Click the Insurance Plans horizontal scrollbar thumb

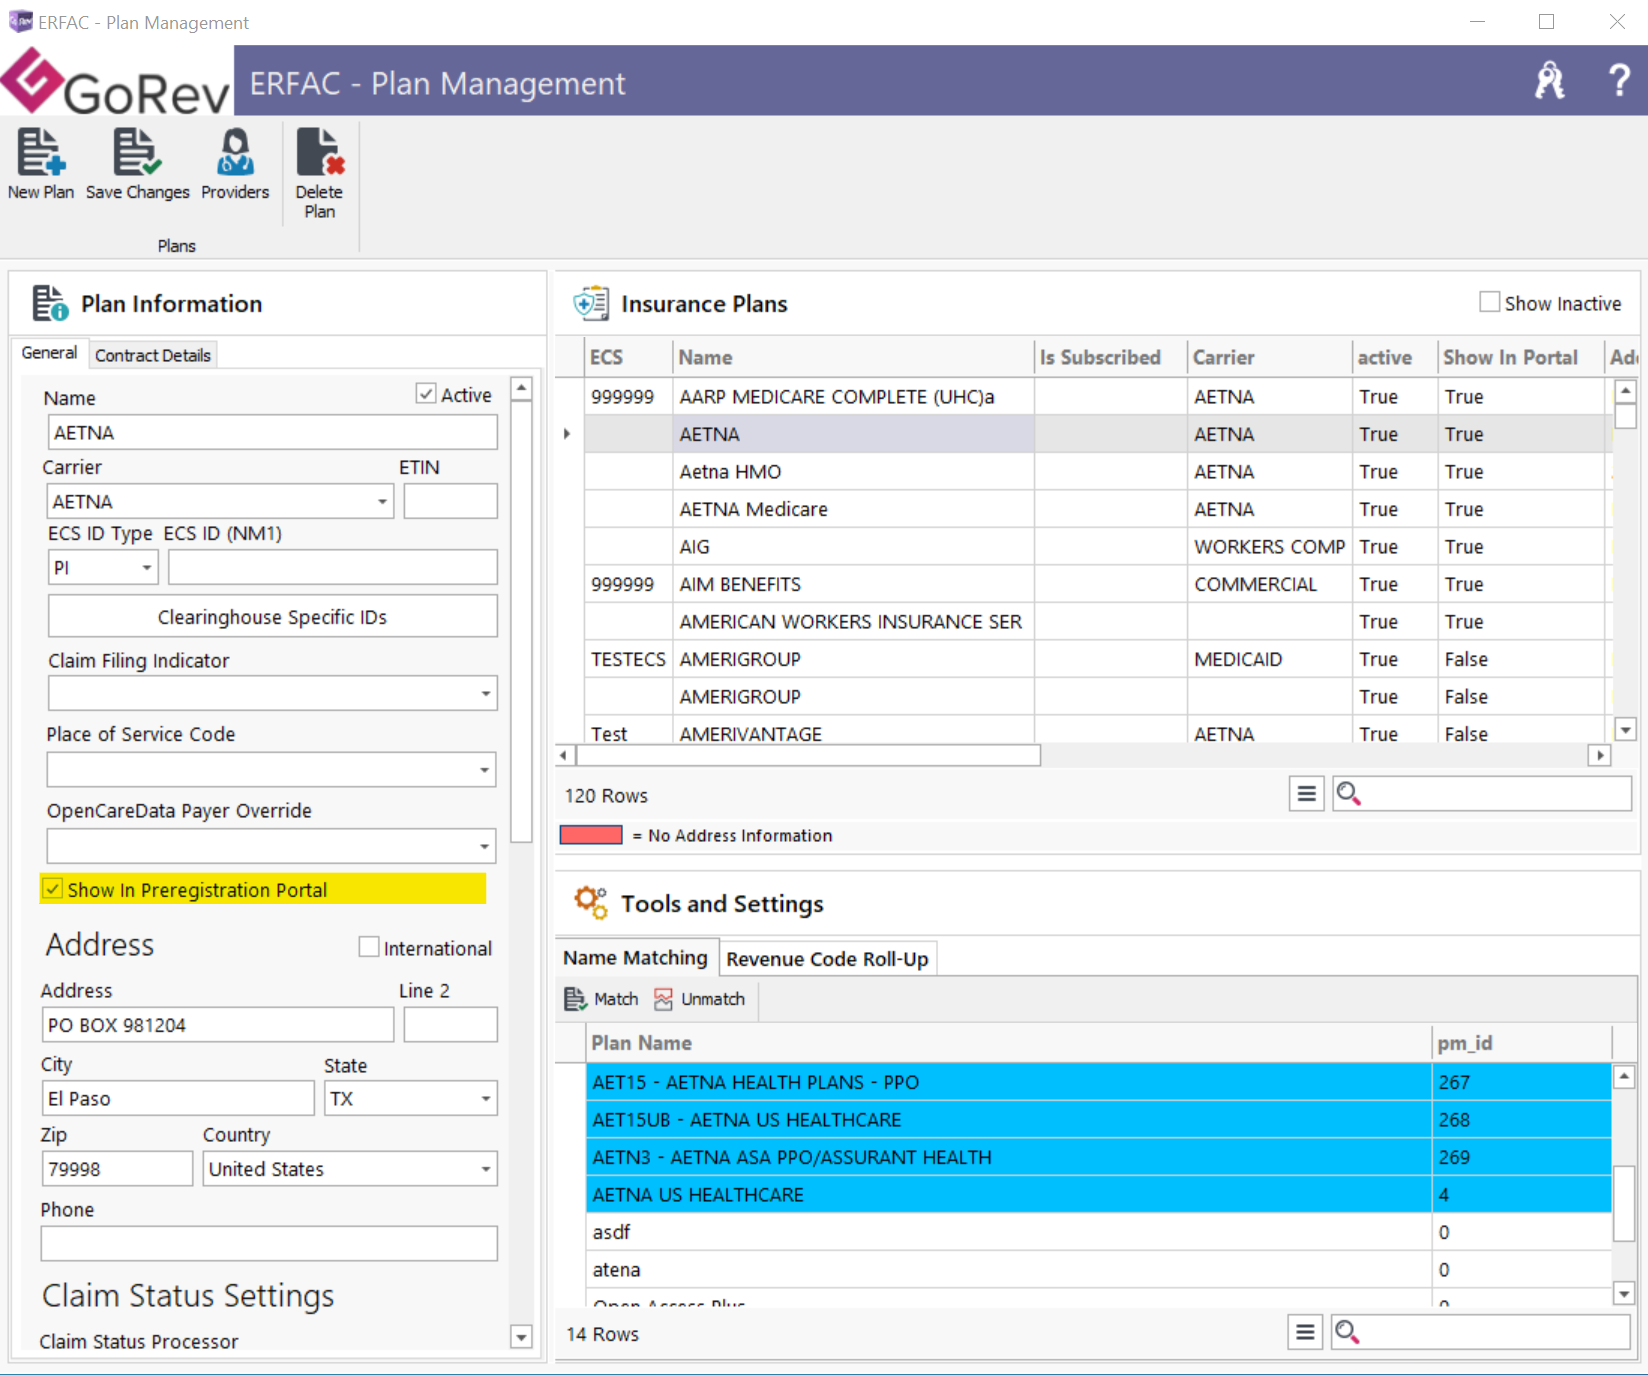point(806,755)
